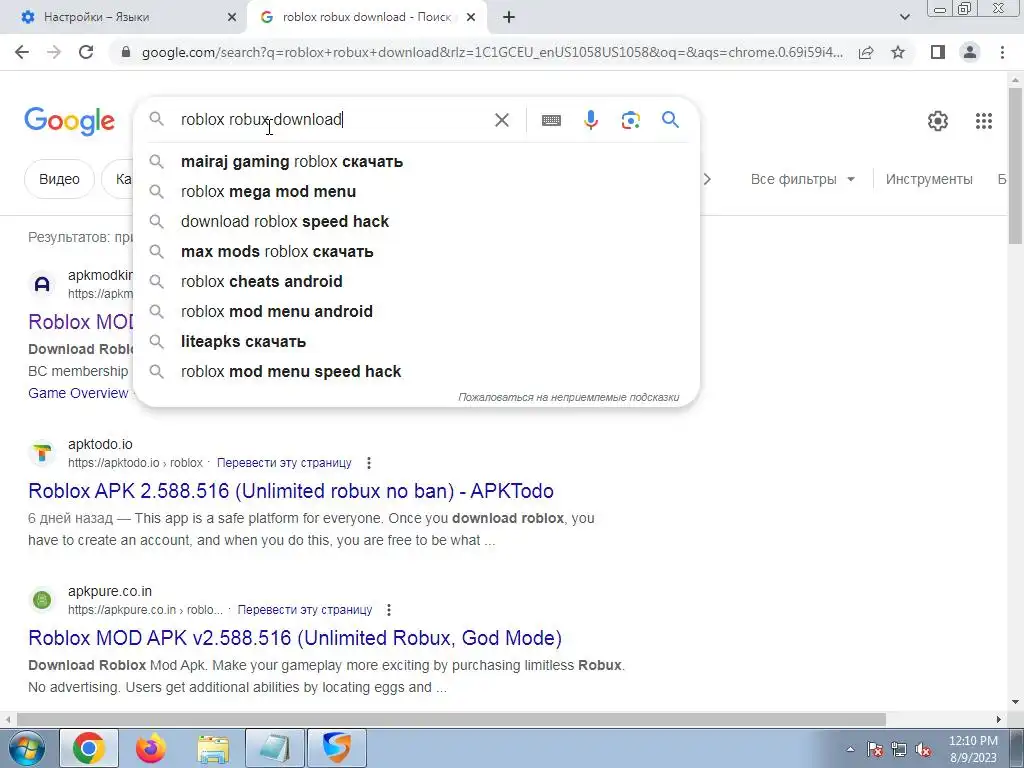Choose suggestion roblox mega mod menu
Screen dimensions: 1024x768
click(417, 191)
